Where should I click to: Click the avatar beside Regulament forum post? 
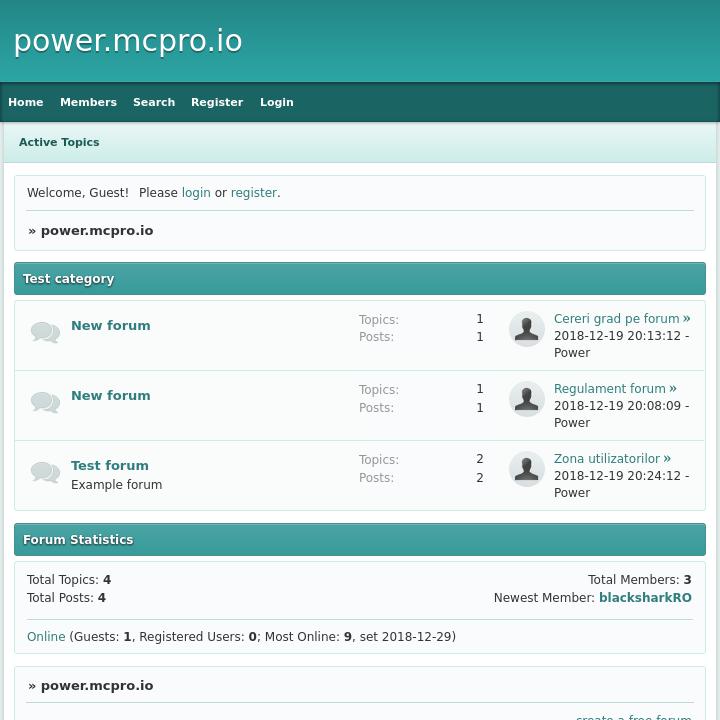[526, 399]
